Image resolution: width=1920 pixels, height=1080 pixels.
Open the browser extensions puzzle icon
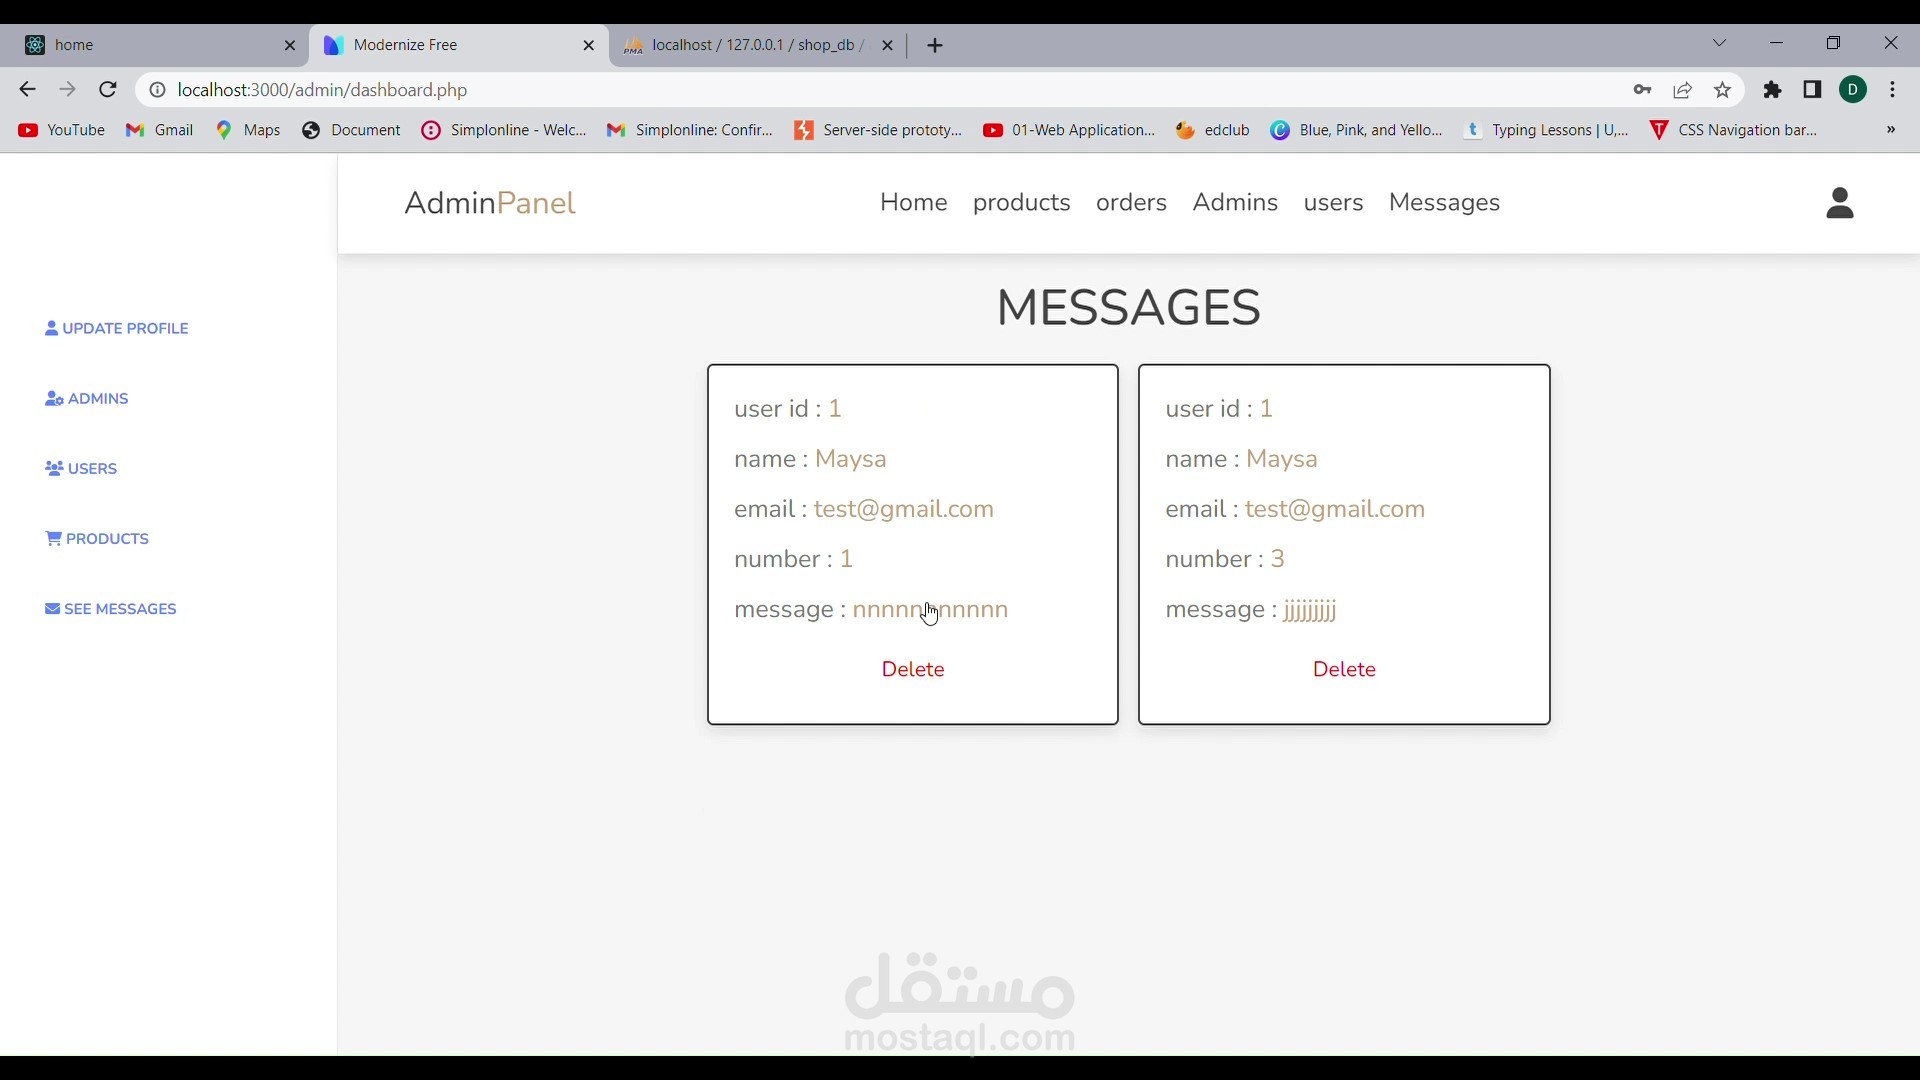click(x=1773, y=90)
